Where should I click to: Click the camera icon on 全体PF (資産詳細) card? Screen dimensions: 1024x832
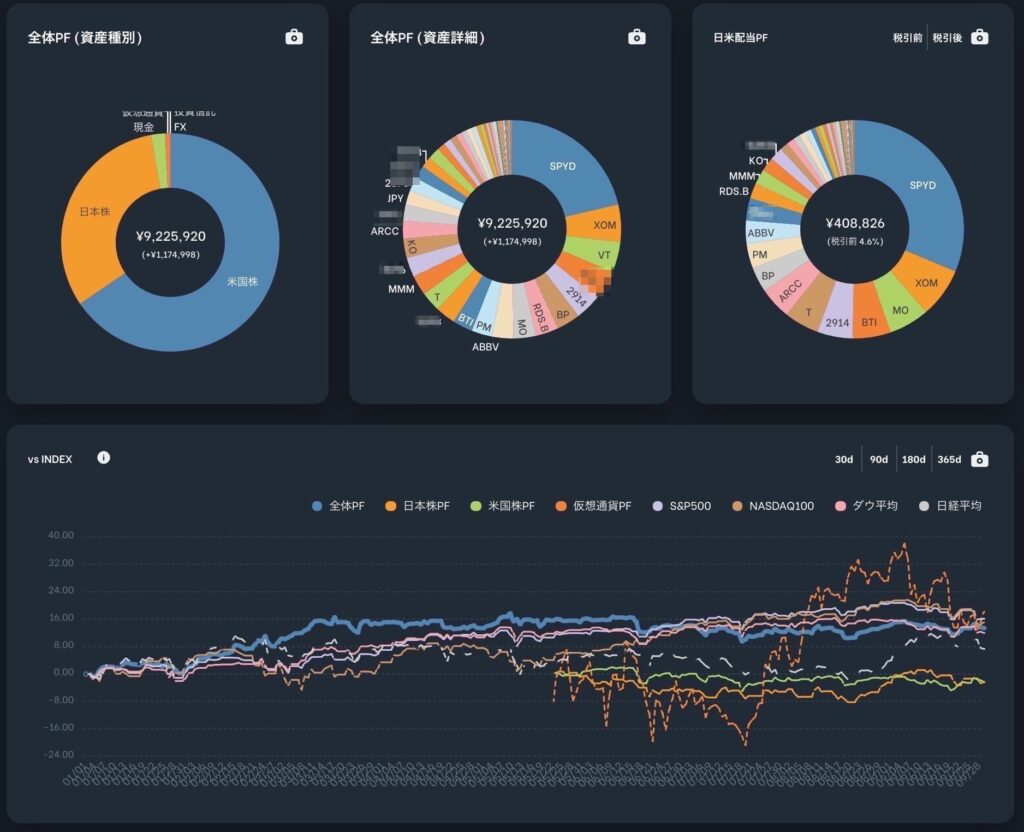(x=637, y=37)
